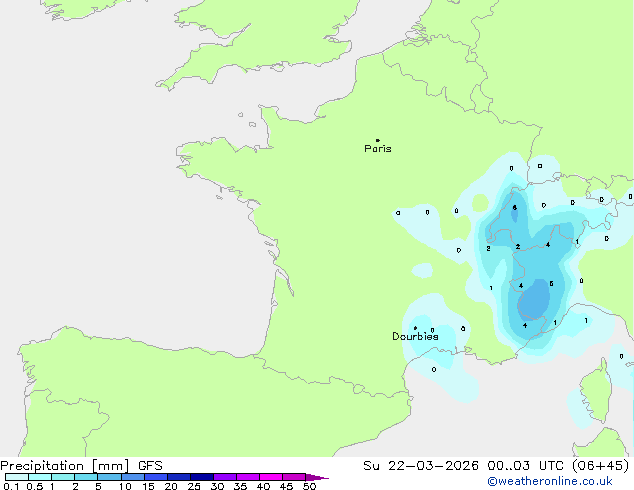The image size is (634, 490).
Task: Click the '0.1' legend scale value
Action: pos(11,486)
